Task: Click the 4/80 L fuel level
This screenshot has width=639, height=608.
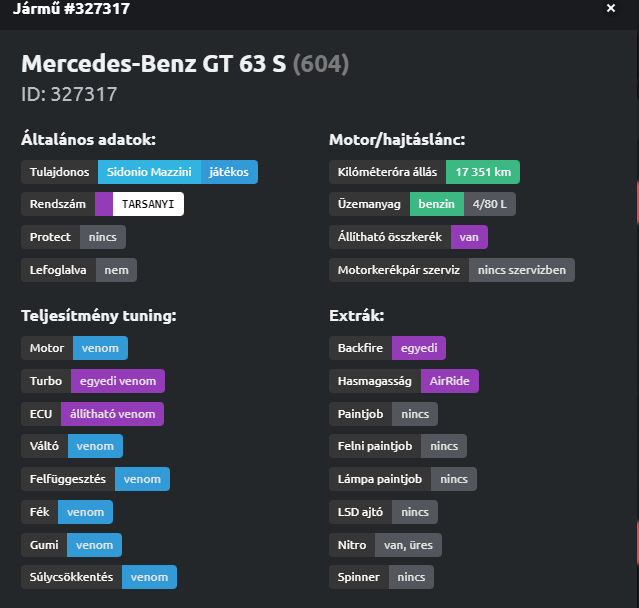Action: [x=490, y=204]
